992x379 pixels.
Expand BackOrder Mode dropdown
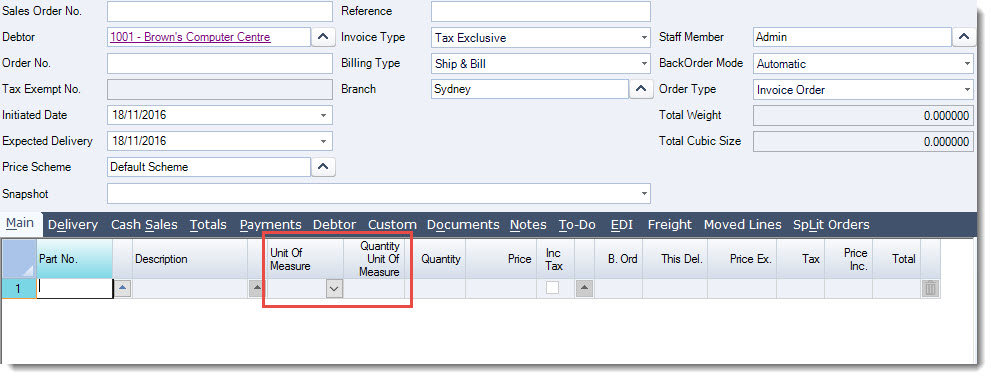pos(967,64)
